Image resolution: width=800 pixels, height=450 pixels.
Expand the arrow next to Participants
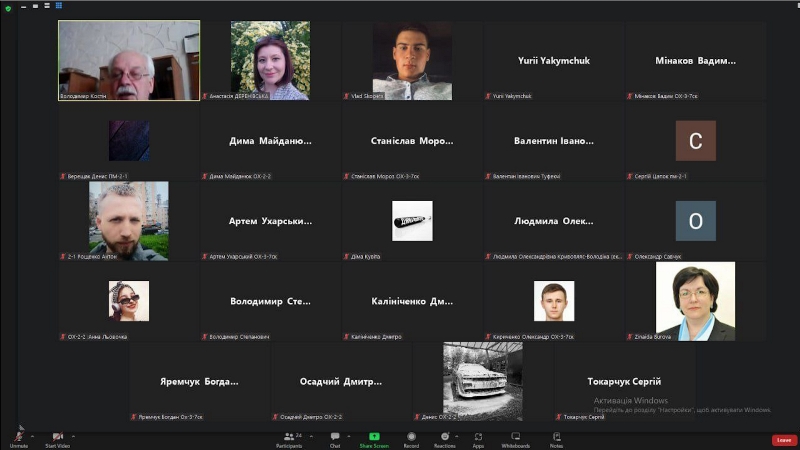[311, 437]
